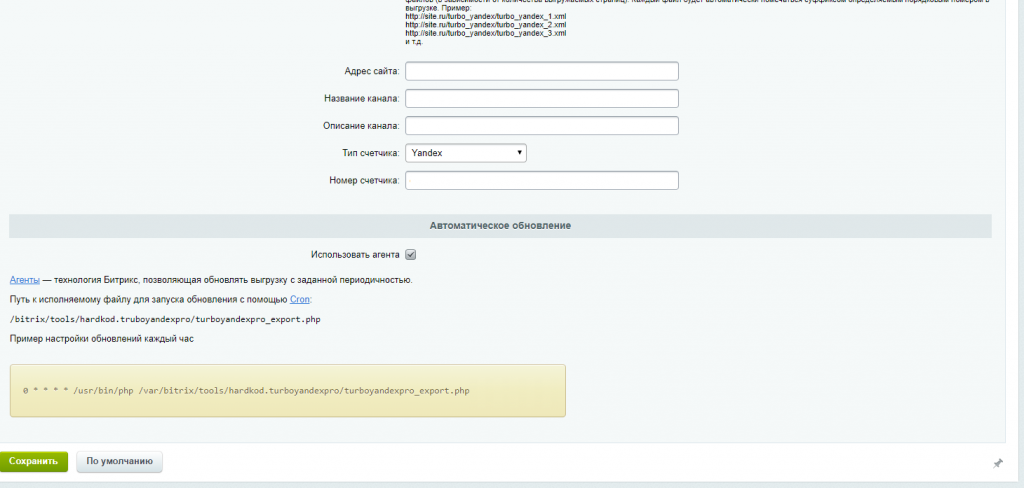Click the pin icon in the bottom-right corner

coord(997,463)
